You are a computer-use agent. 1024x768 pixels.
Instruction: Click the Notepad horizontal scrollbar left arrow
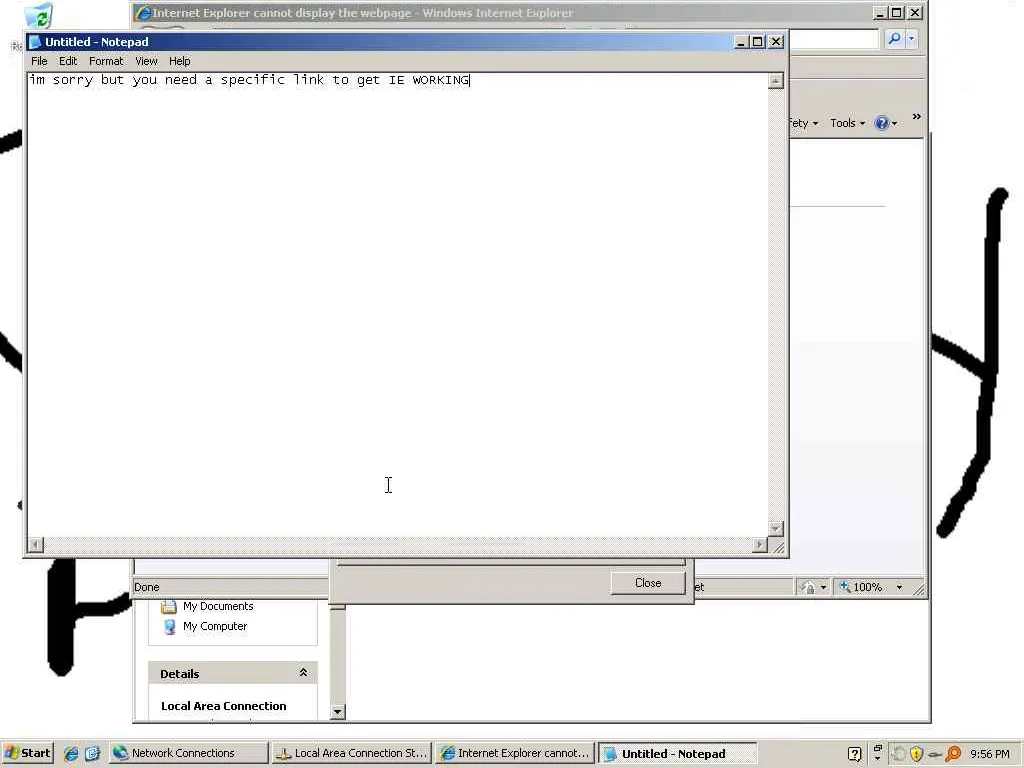[36, 545]
